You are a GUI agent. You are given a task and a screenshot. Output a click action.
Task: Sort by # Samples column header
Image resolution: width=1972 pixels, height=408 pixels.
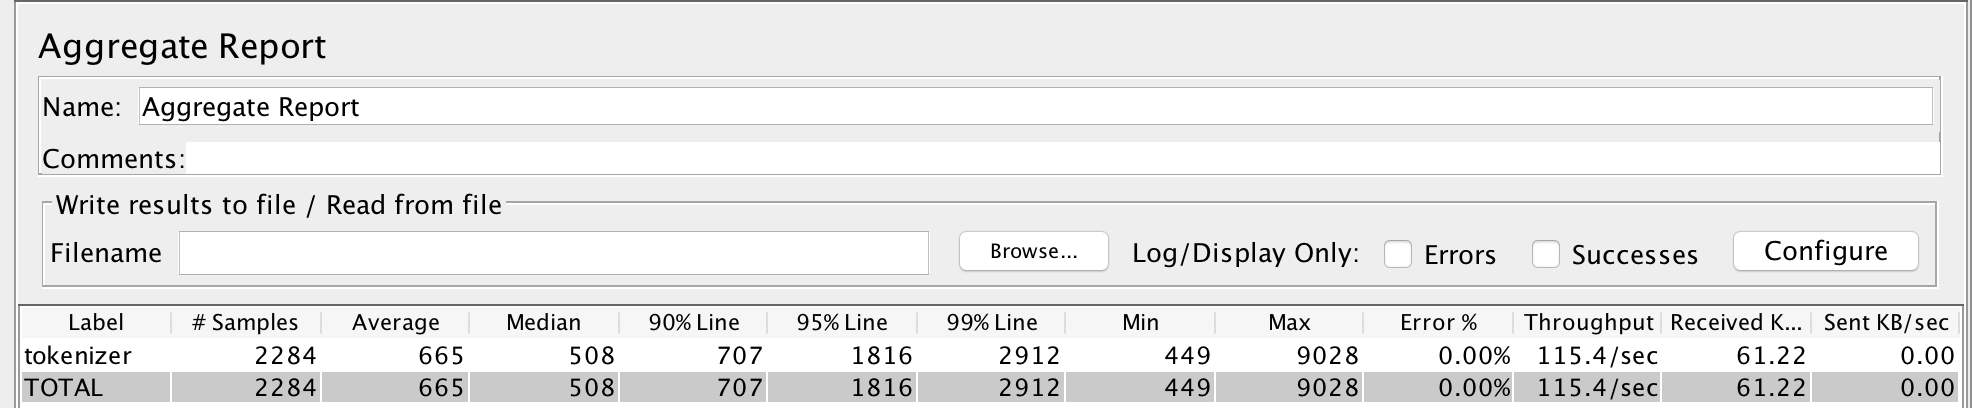[245, 322]
